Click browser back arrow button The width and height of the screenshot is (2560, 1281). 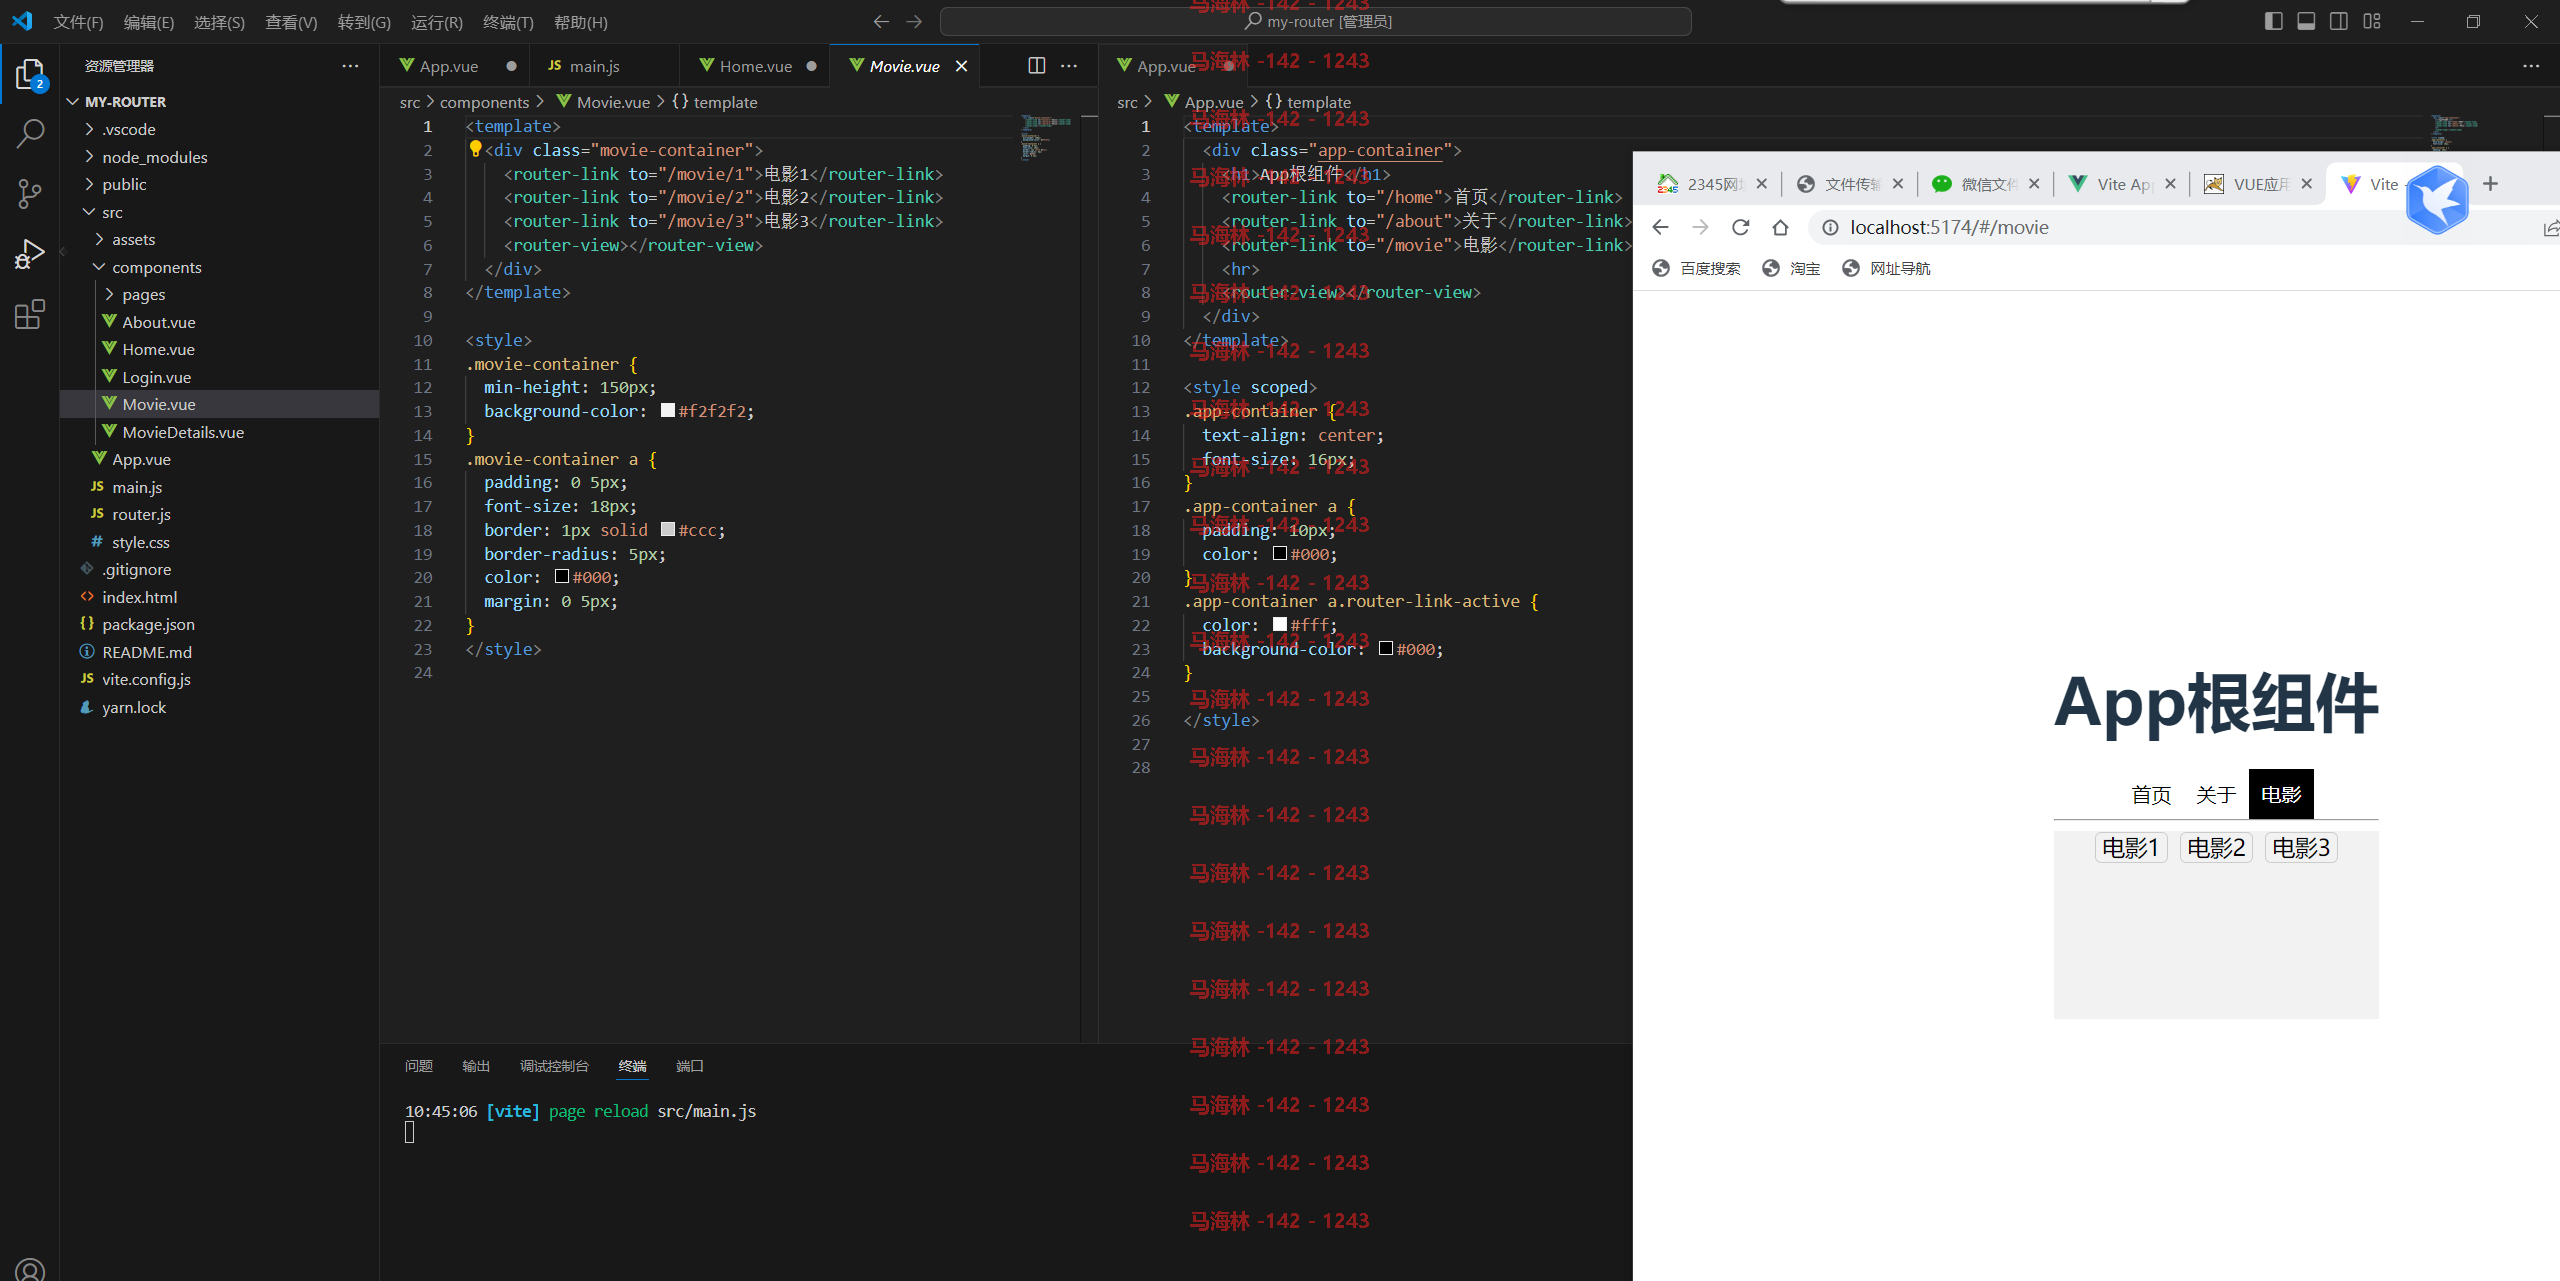tap(1661, 227)
